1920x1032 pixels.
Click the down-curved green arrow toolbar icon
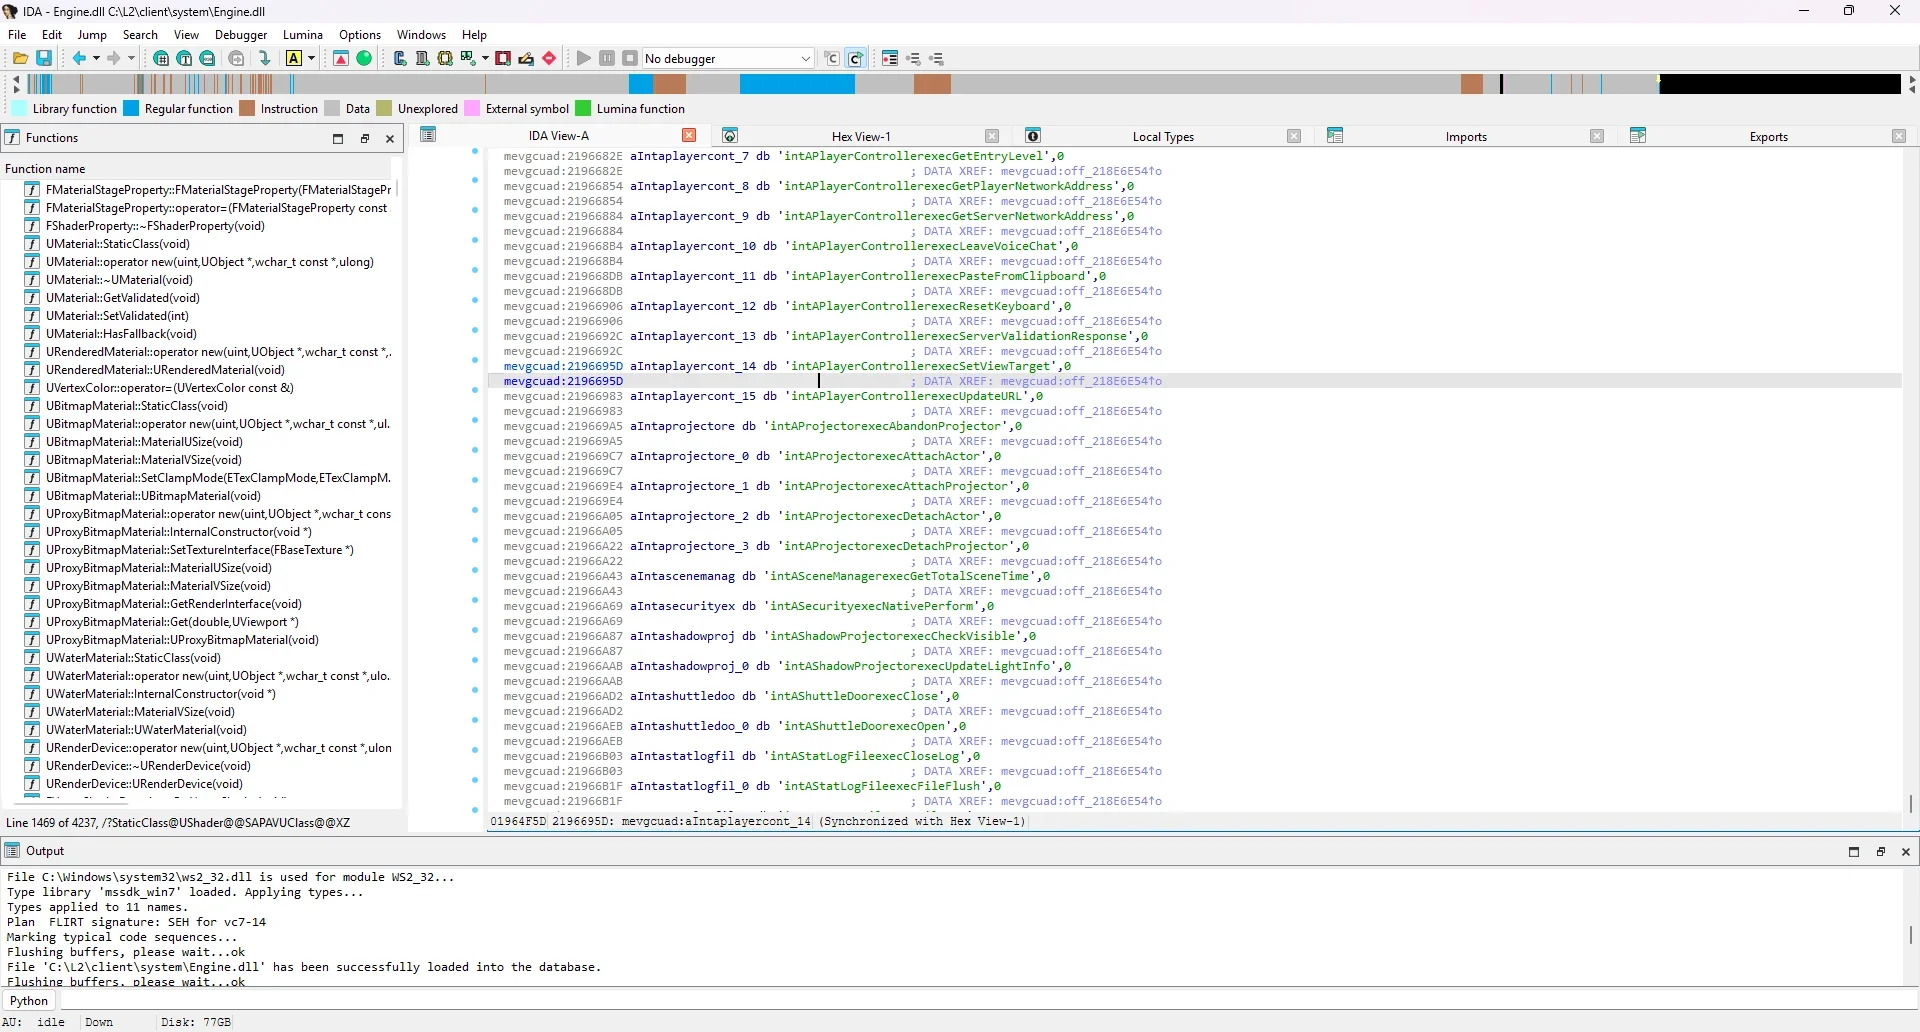tap(264, 59)
